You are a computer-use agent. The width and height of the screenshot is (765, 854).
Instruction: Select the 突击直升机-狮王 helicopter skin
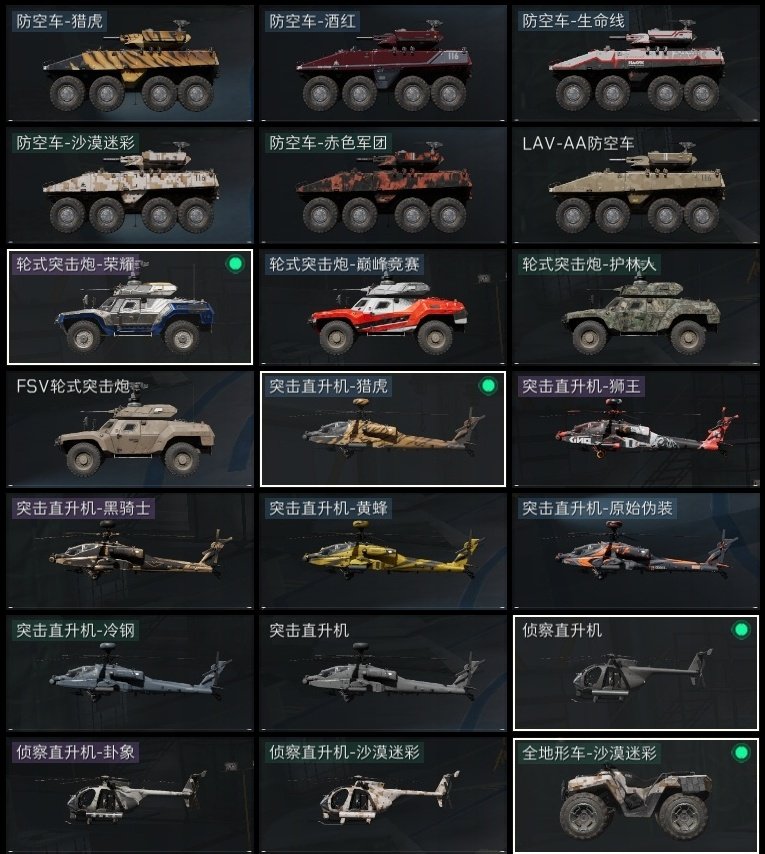[636, 429]
